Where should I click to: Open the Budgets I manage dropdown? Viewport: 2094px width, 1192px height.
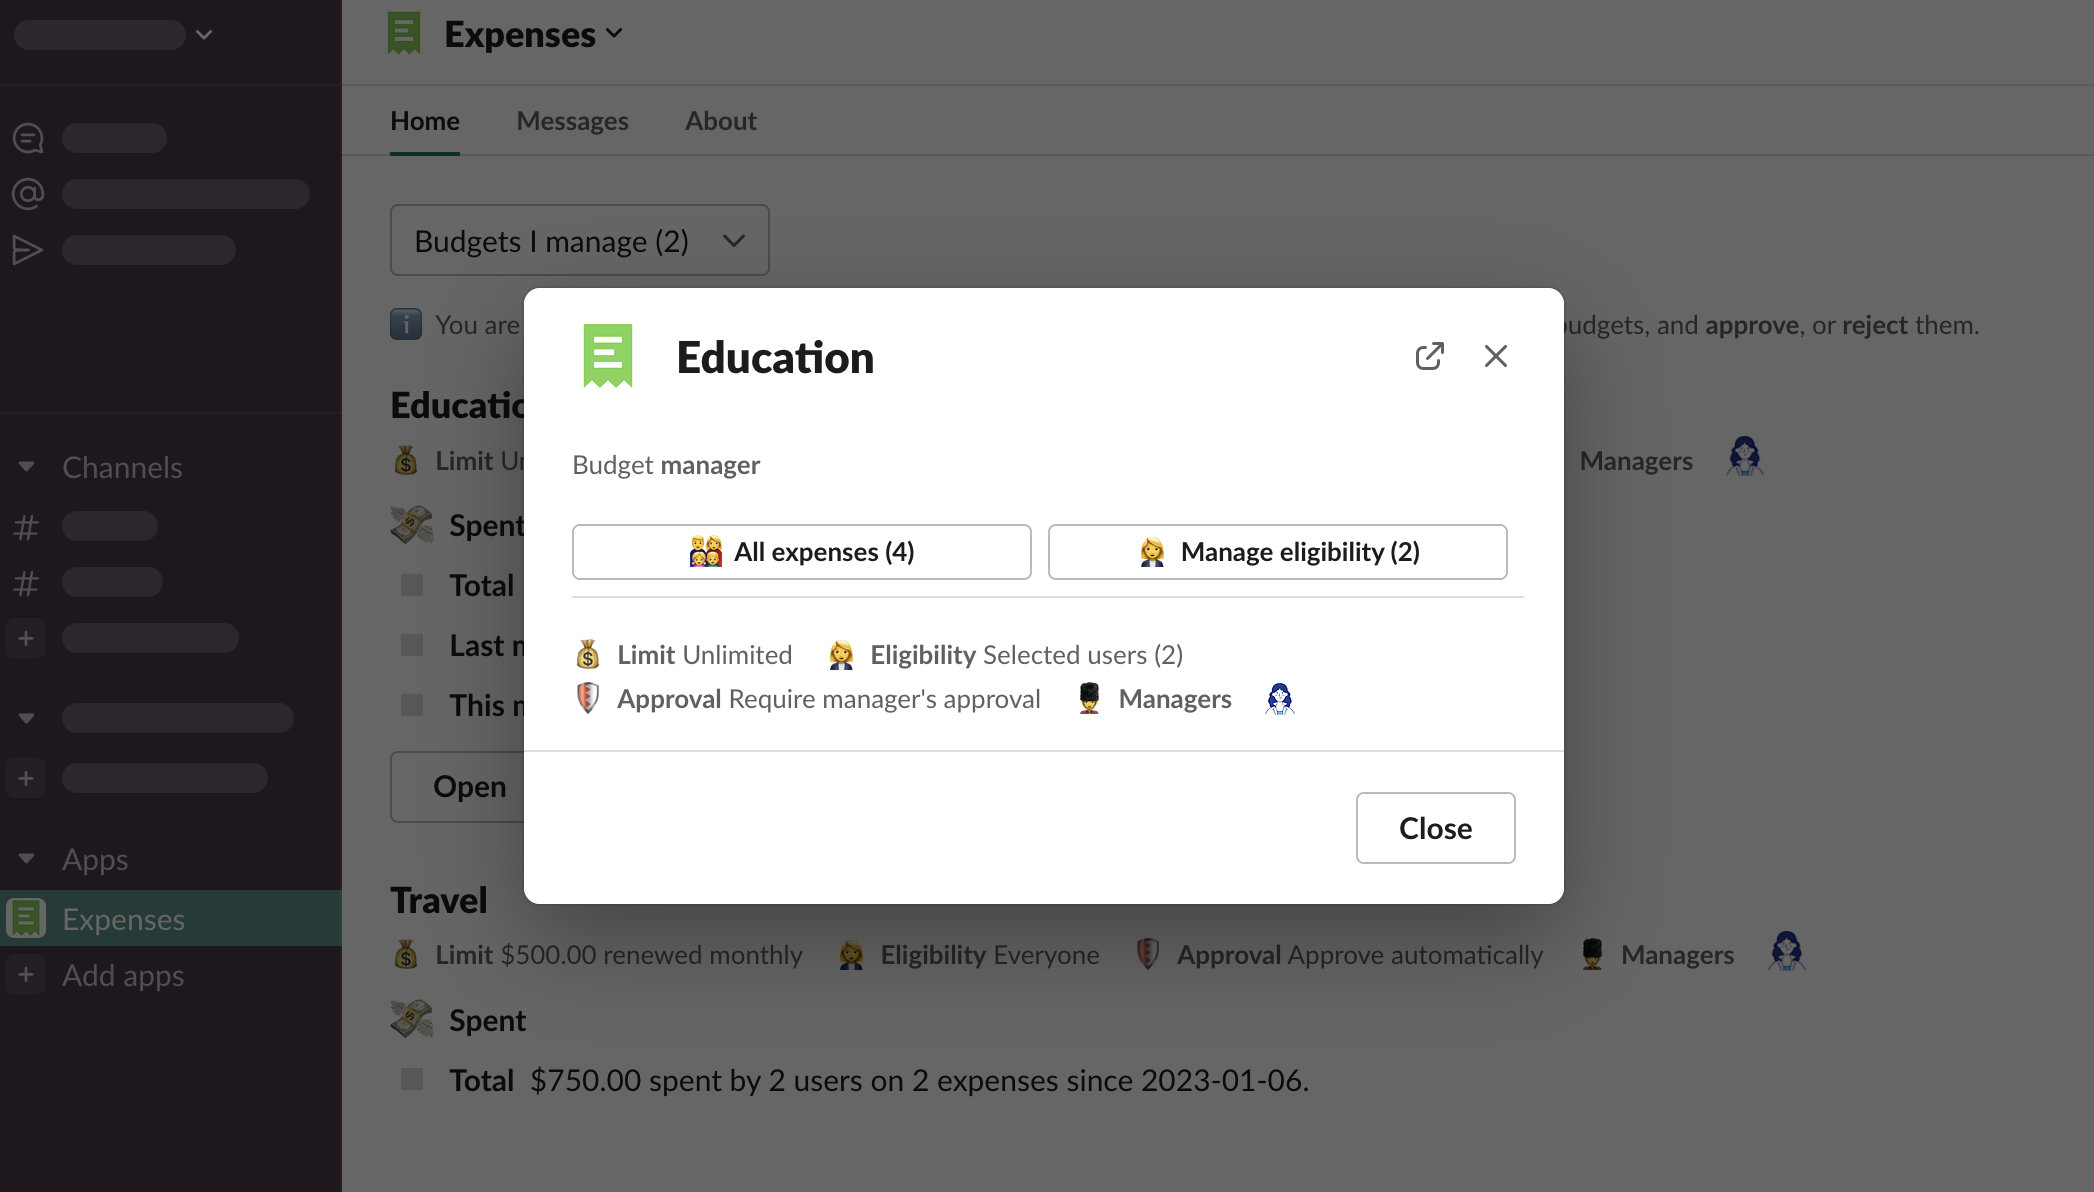(579, 241)
